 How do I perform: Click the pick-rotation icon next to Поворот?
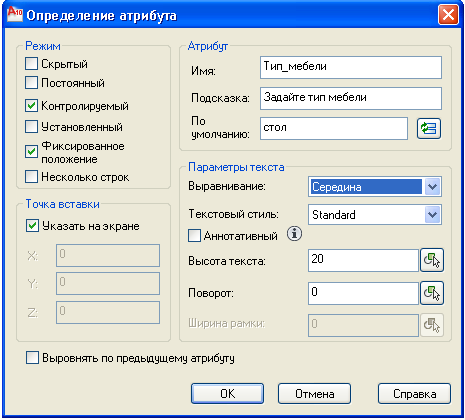pyautogui.click(x=432, y=293)
